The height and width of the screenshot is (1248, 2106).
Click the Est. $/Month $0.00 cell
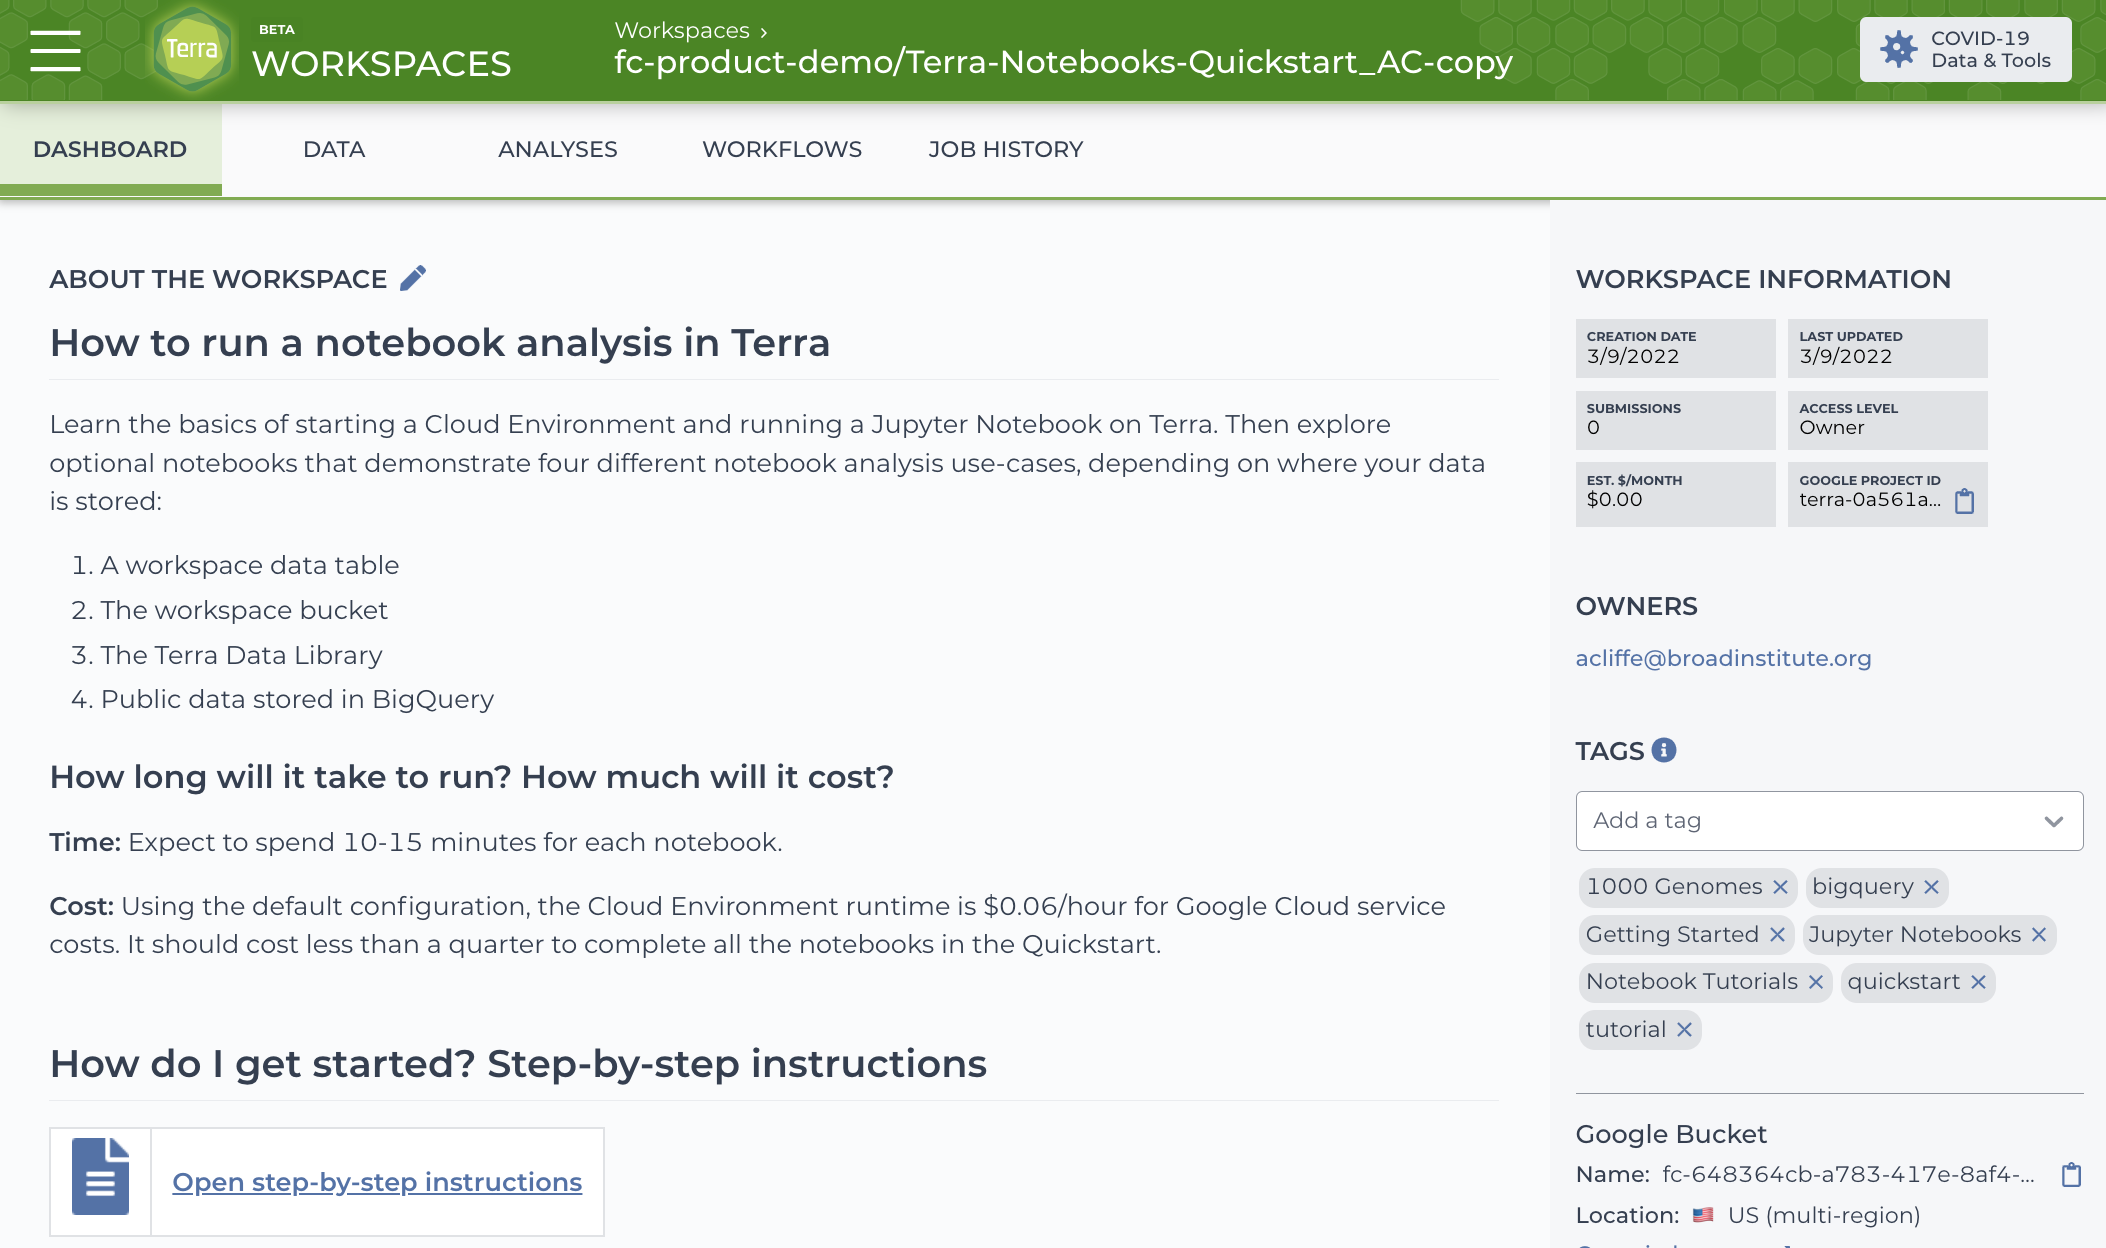pos(1676,494)
